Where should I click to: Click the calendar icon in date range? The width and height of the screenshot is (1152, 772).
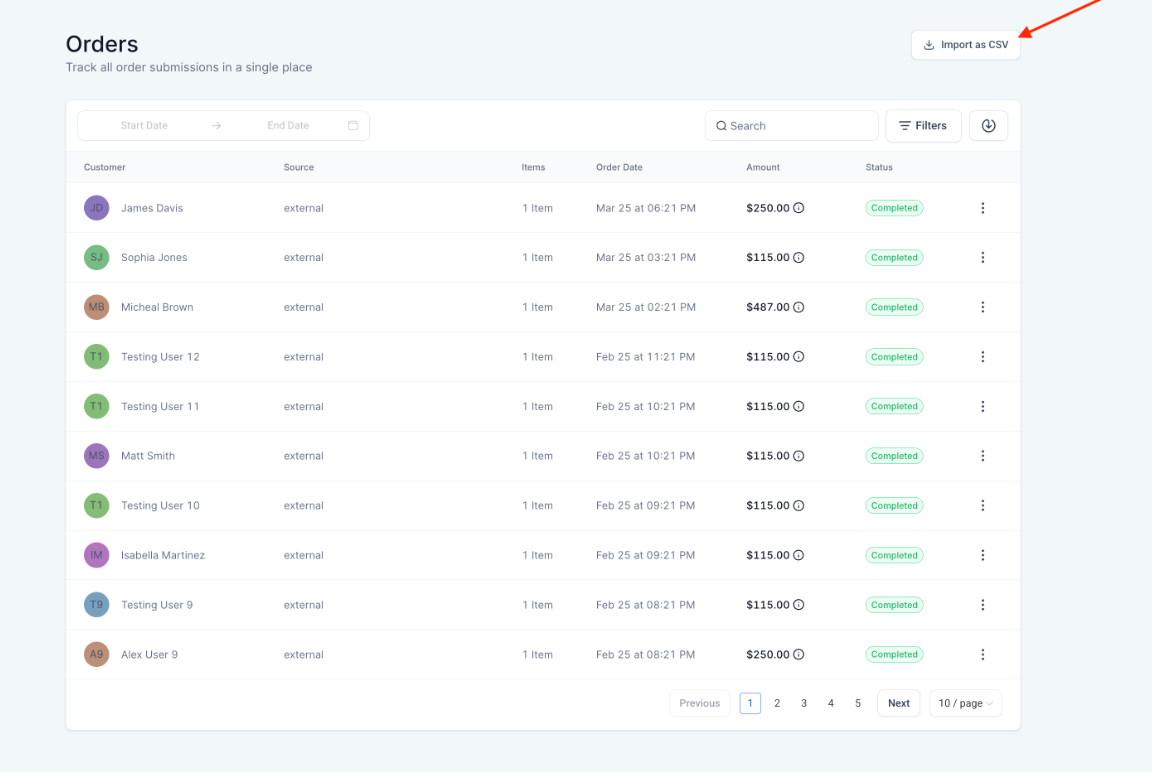click(x=353, y=126)
